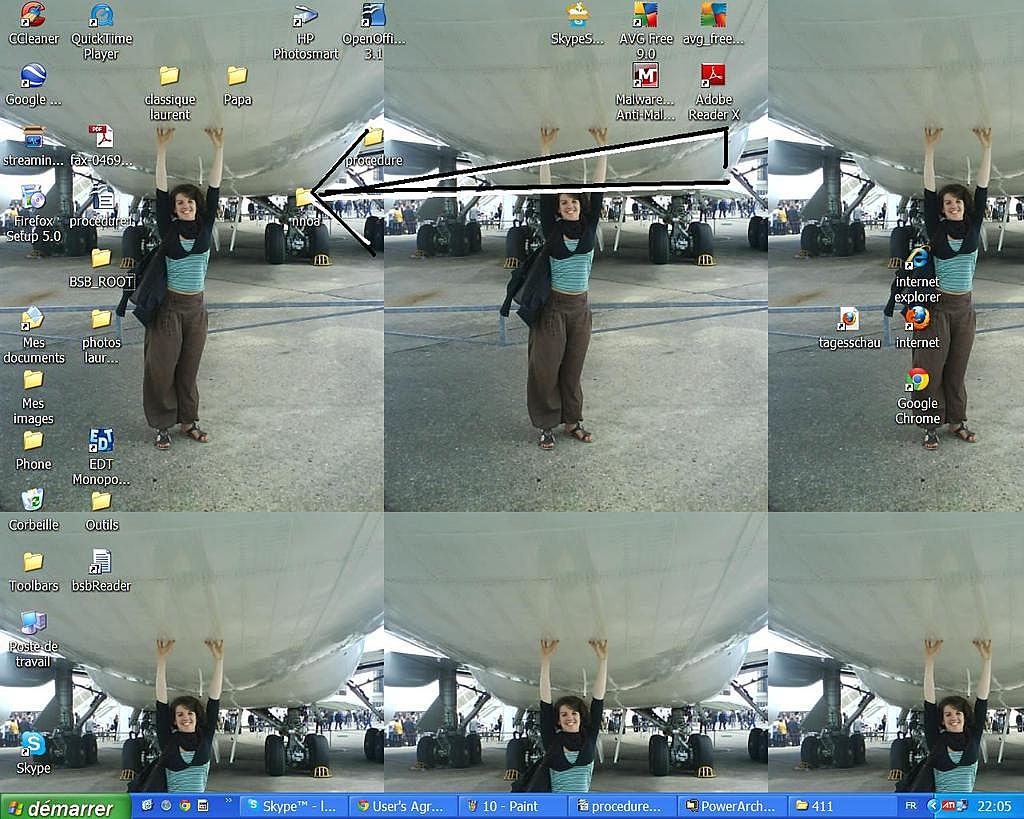
Task: Open the procedure document shortcut beside Firefox Setup
Action: [x=101, y=206]
